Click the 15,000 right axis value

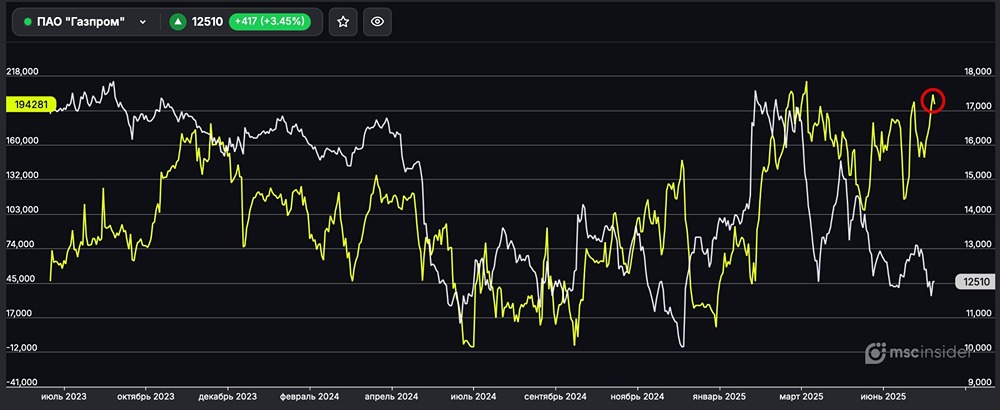pyautogui.click(x=979, y=175)
